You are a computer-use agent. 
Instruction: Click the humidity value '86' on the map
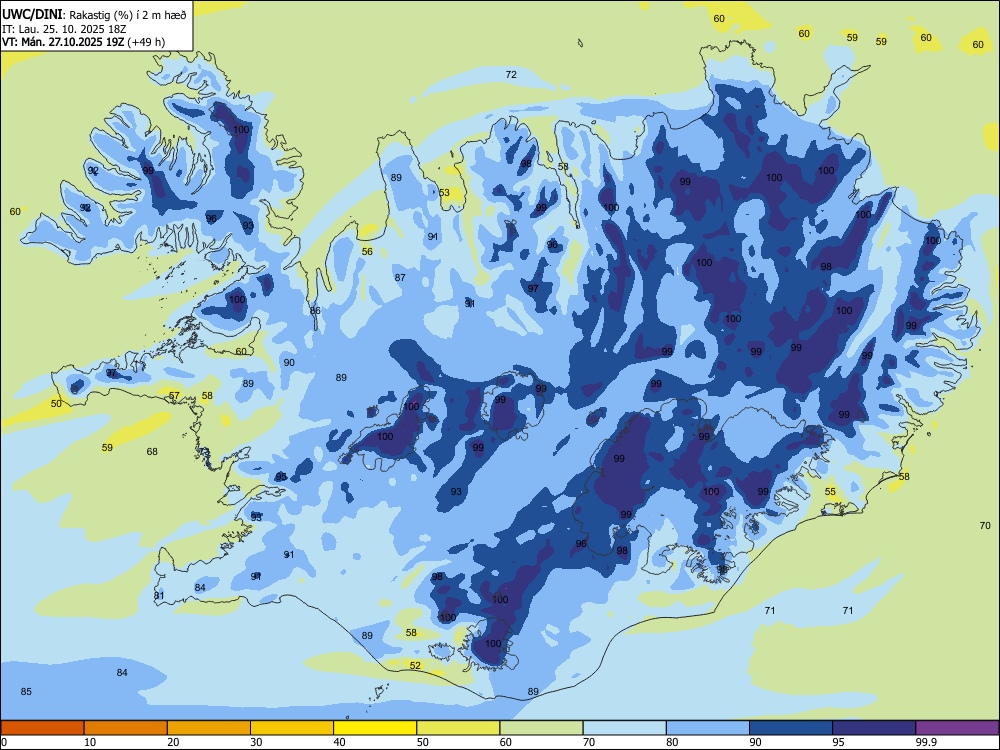point(315,311)
